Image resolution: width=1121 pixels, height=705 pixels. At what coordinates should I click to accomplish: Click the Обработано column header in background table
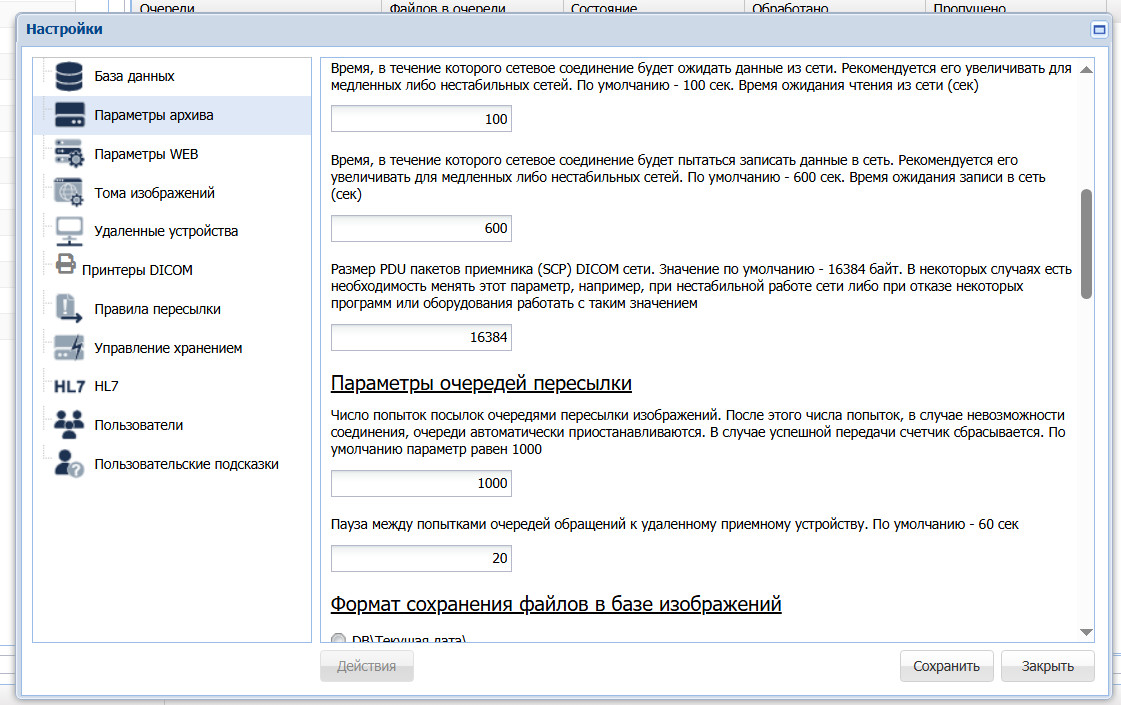click(790, 9)
